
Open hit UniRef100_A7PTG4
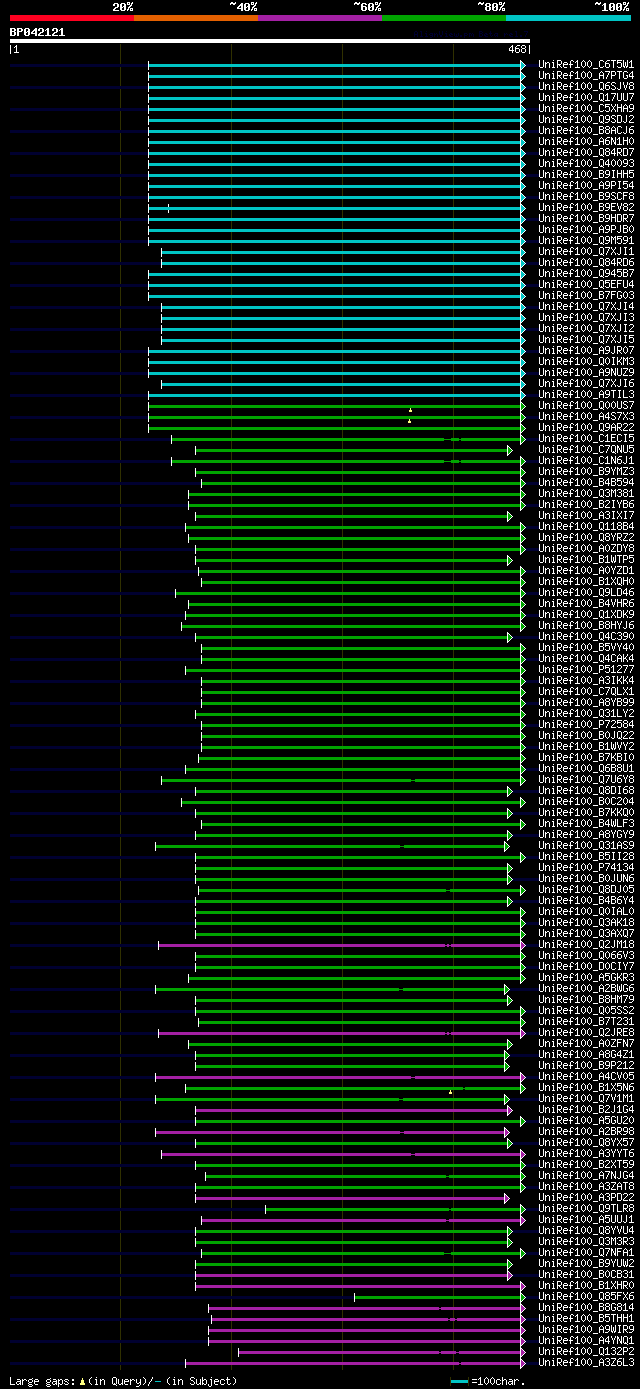pyautogui.click(x=586, y=75)
